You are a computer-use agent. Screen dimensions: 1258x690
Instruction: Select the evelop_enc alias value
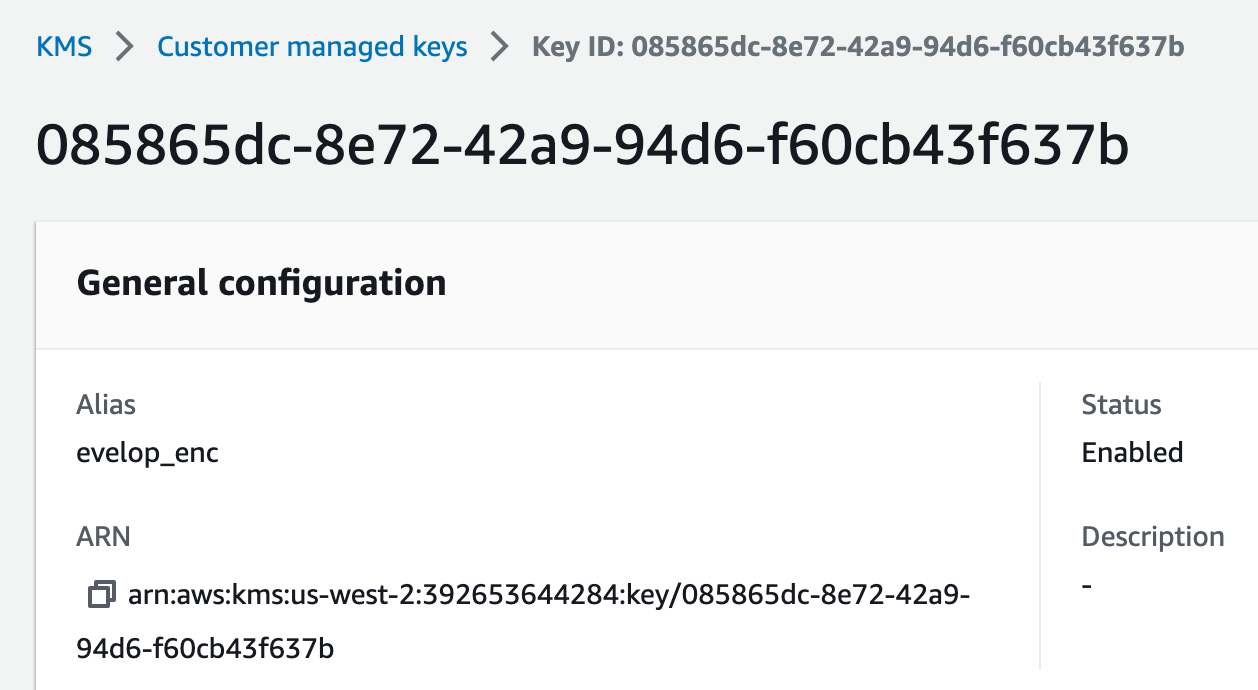(x=147, y=453)
